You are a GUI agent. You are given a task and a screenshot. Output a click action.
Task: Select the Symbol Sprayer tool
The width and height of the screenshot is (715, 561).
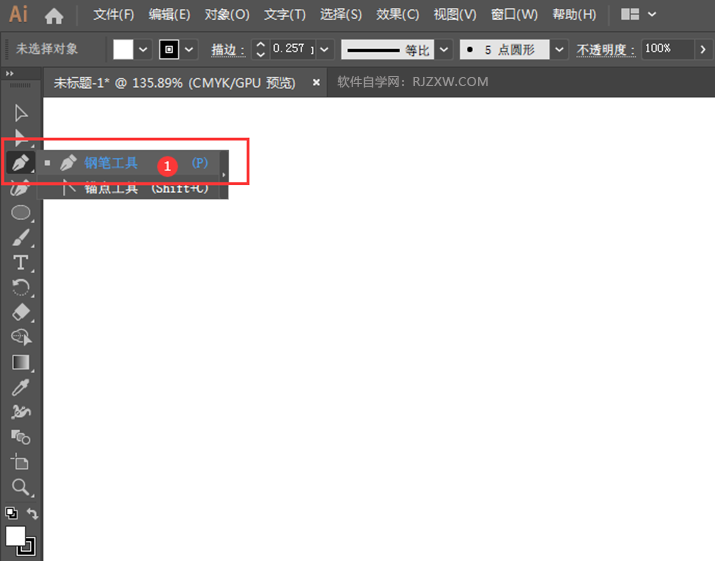pos(21,412)
